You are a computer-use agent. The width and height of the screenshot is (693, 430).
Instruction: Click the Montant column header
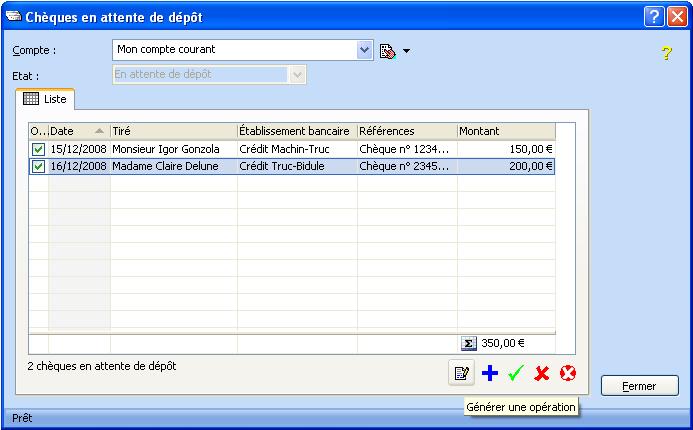[x=505, y=131]
